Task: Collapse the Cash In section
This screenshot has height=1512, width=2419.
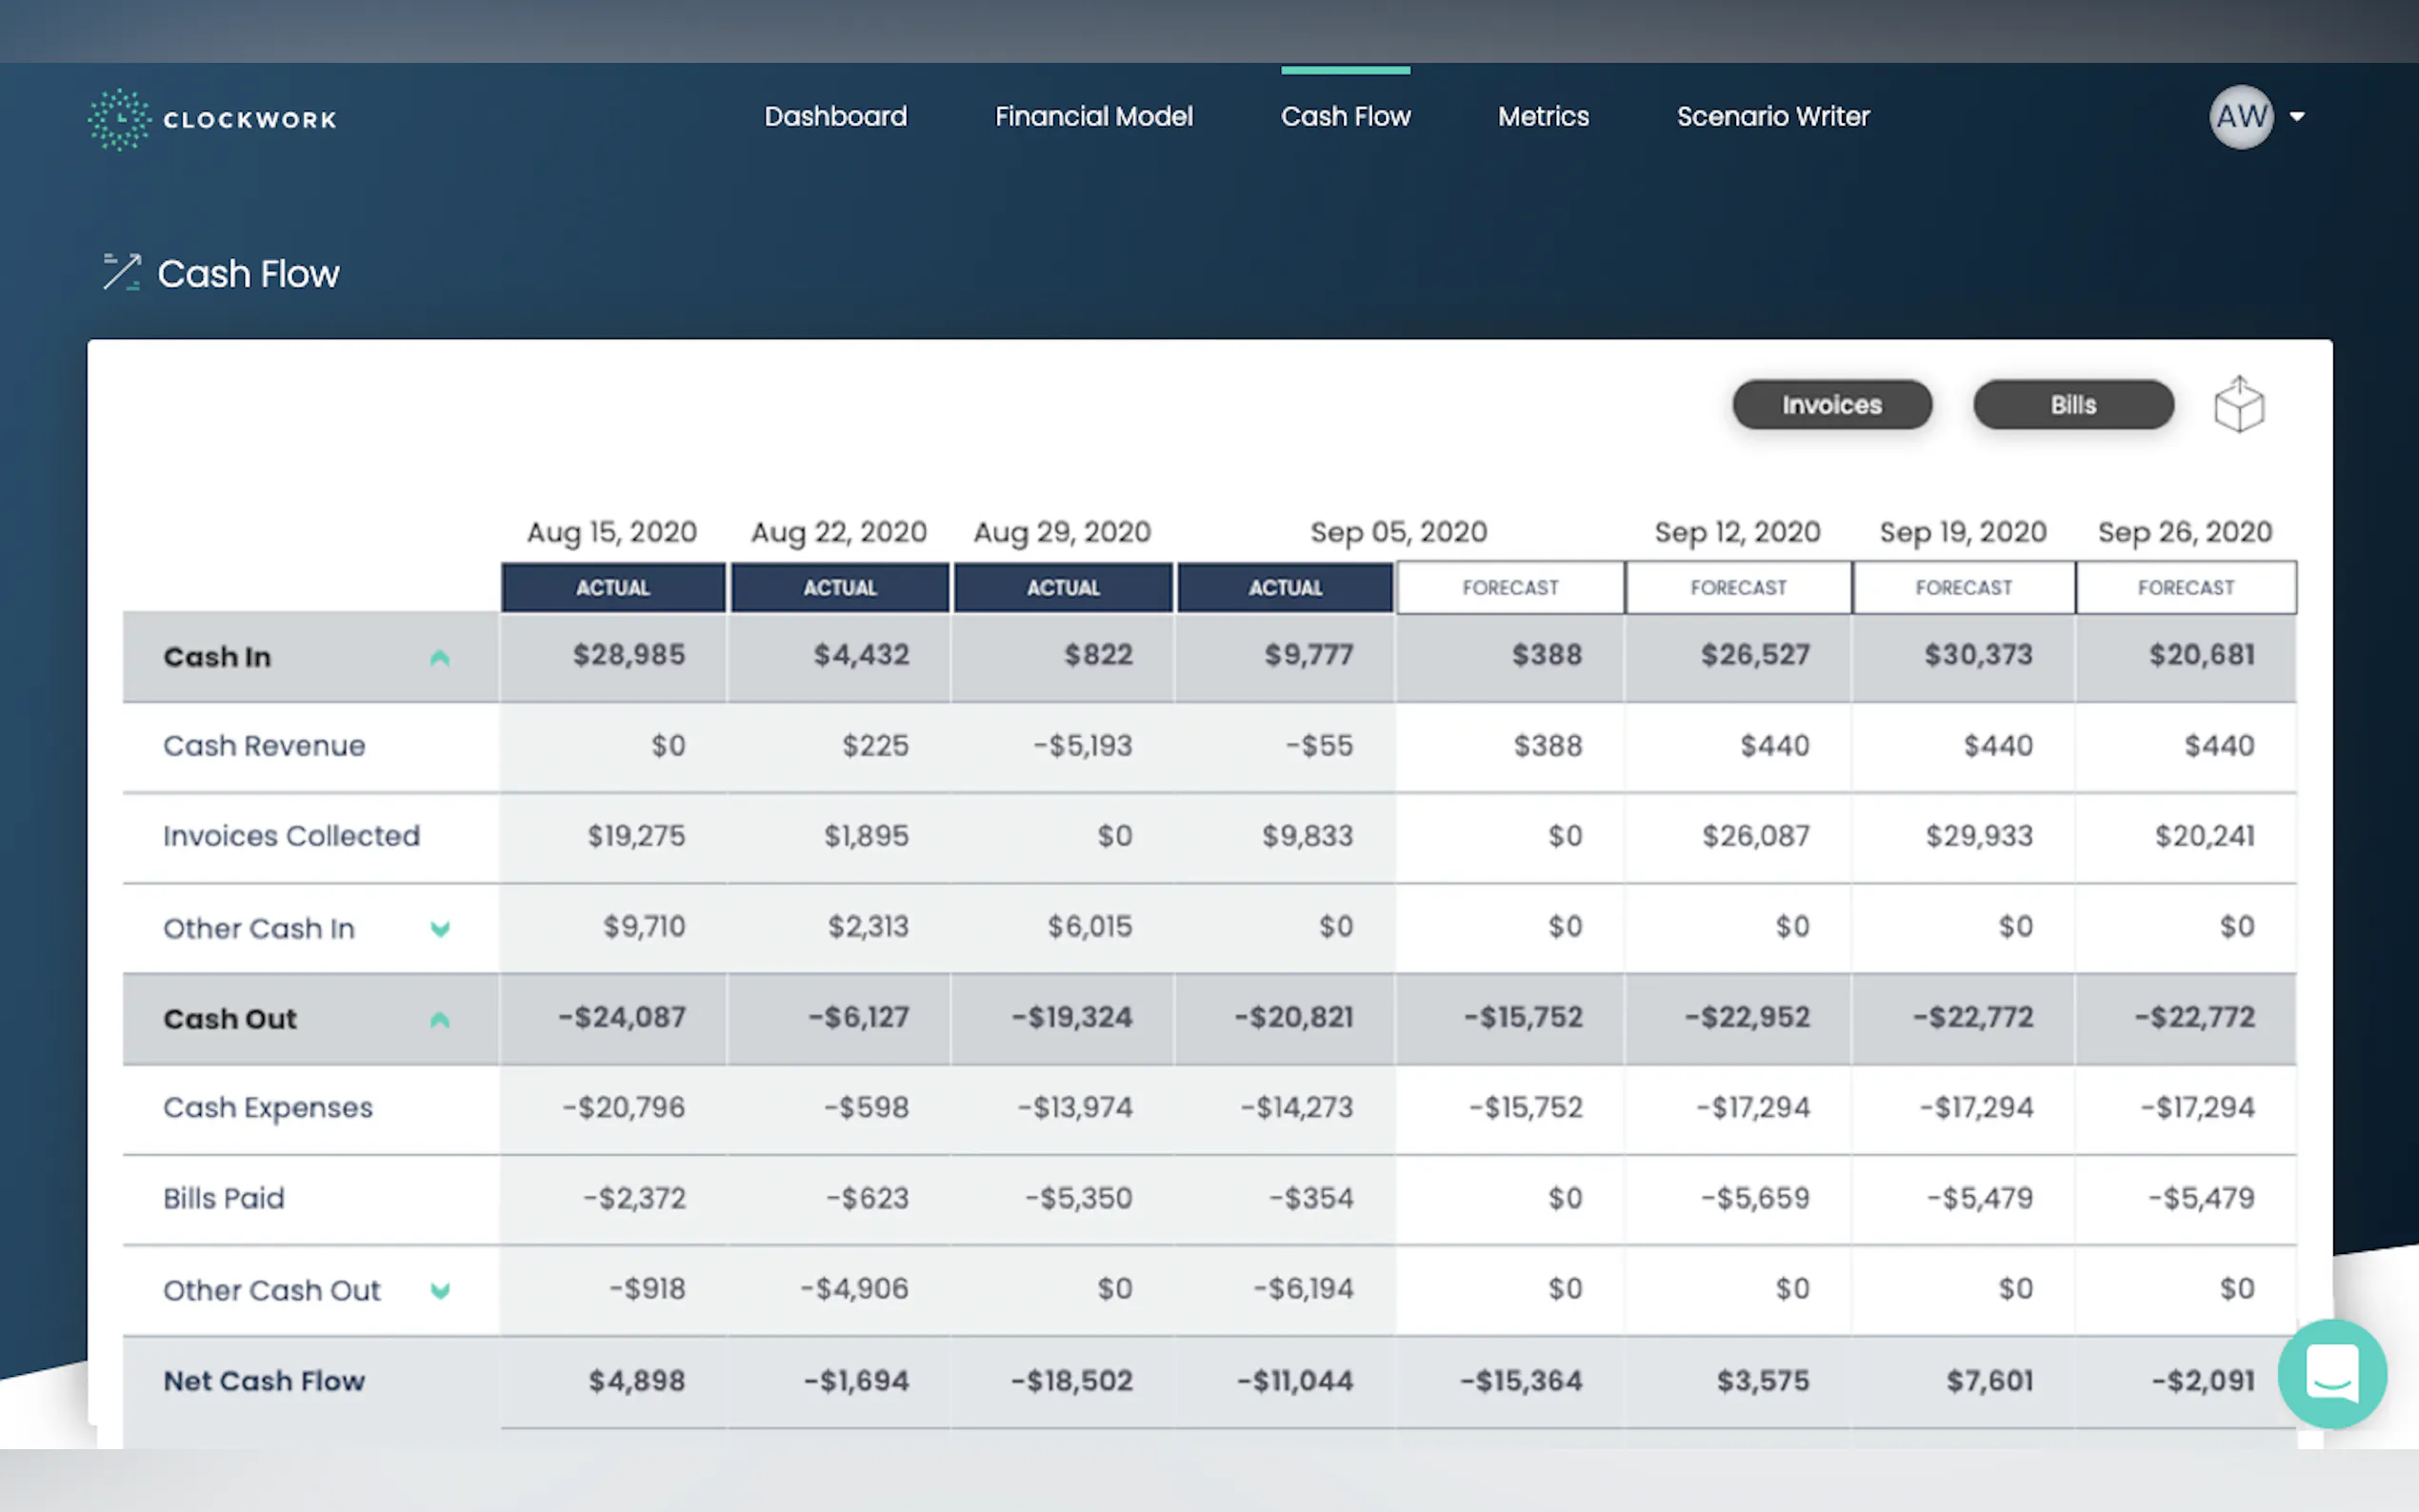Action: (439, 658)
